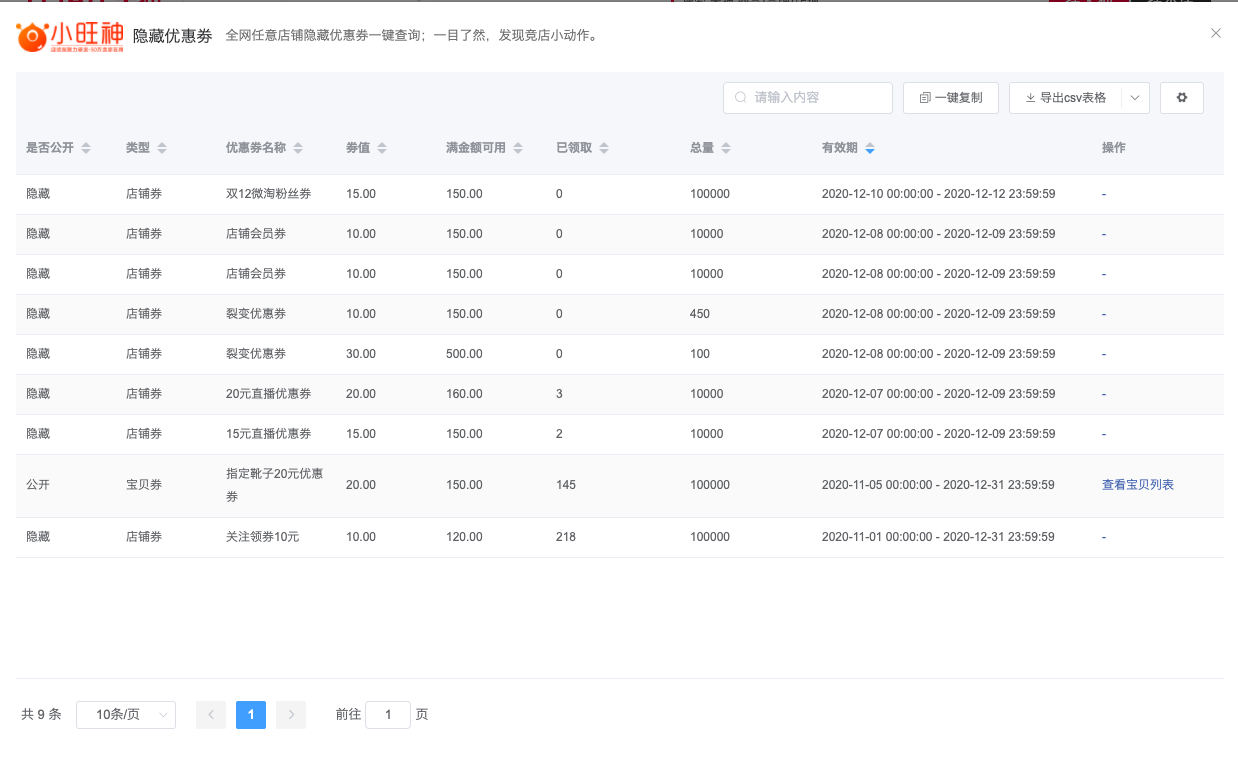1238x758 pixels.
Task: Click the 操作 column header
Action: pos(1114,148)
